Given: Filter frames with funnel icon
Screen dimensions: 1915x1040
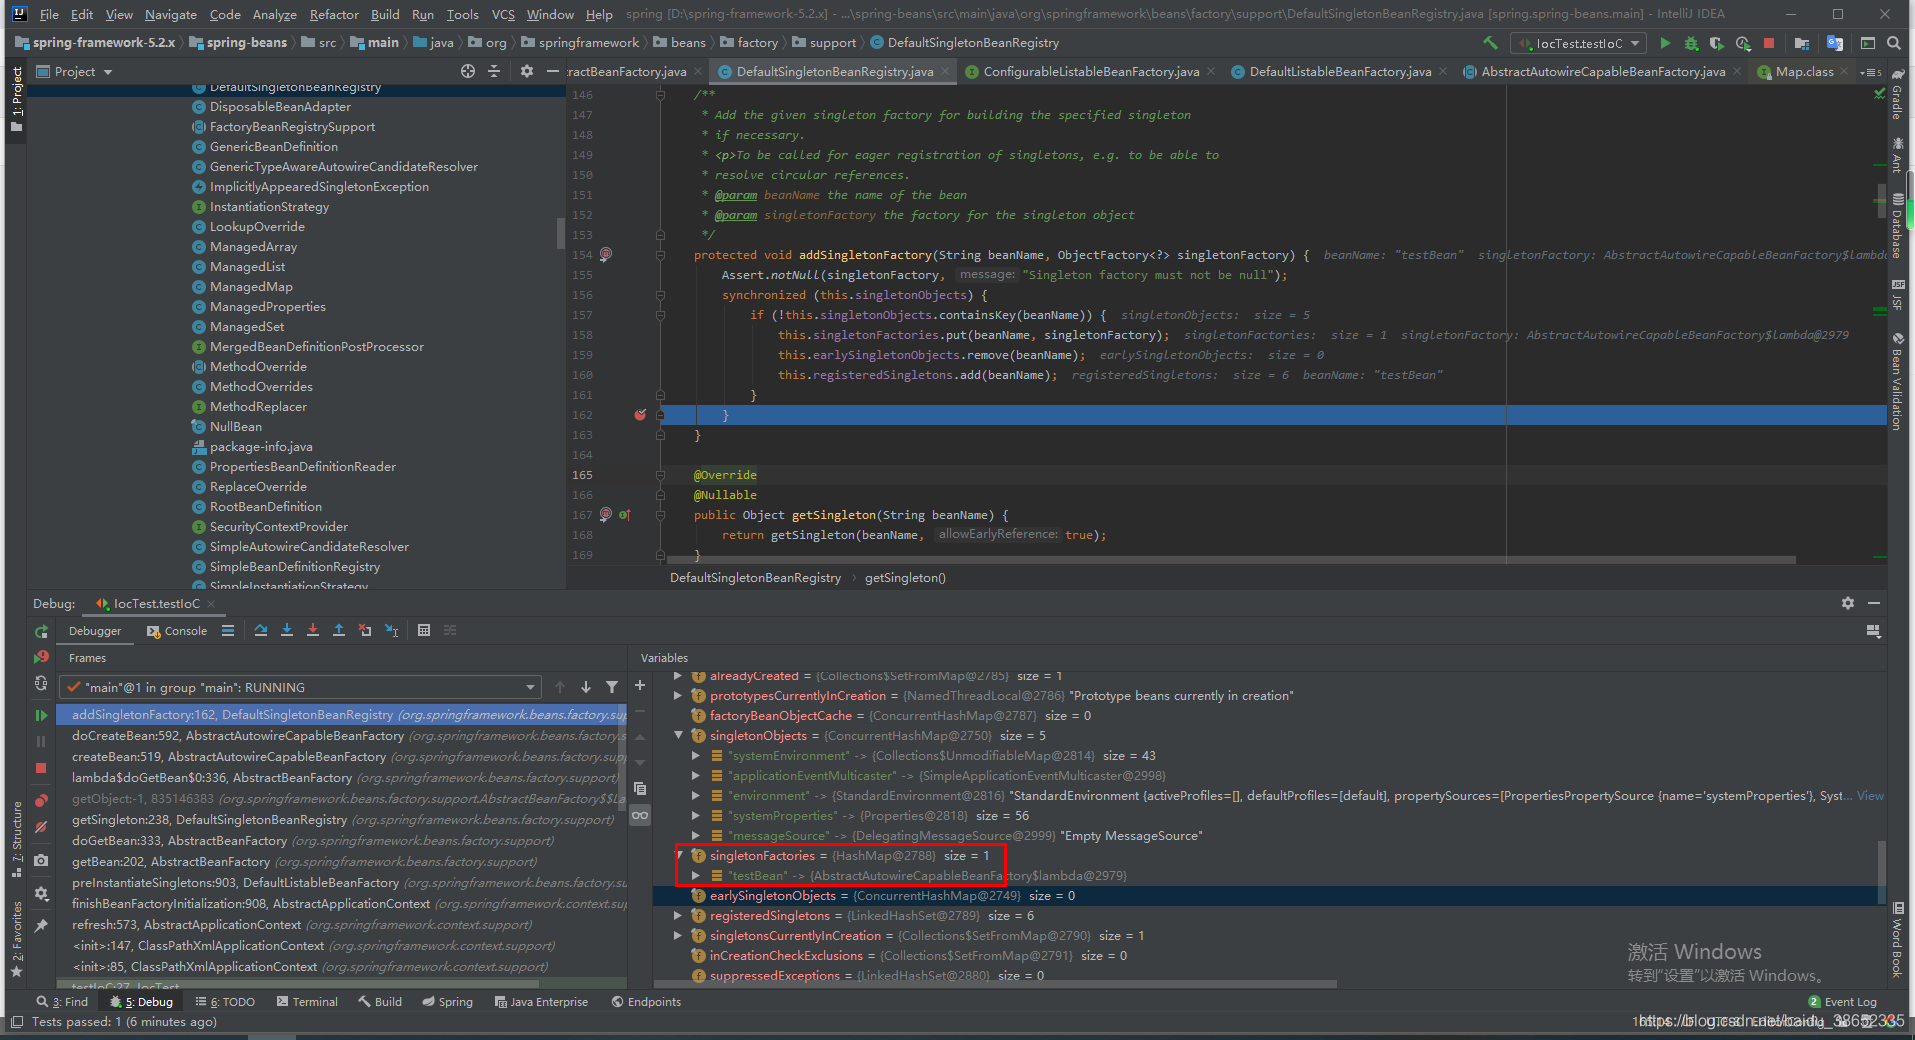Looking at the screenshot, I should pos(612,687).
